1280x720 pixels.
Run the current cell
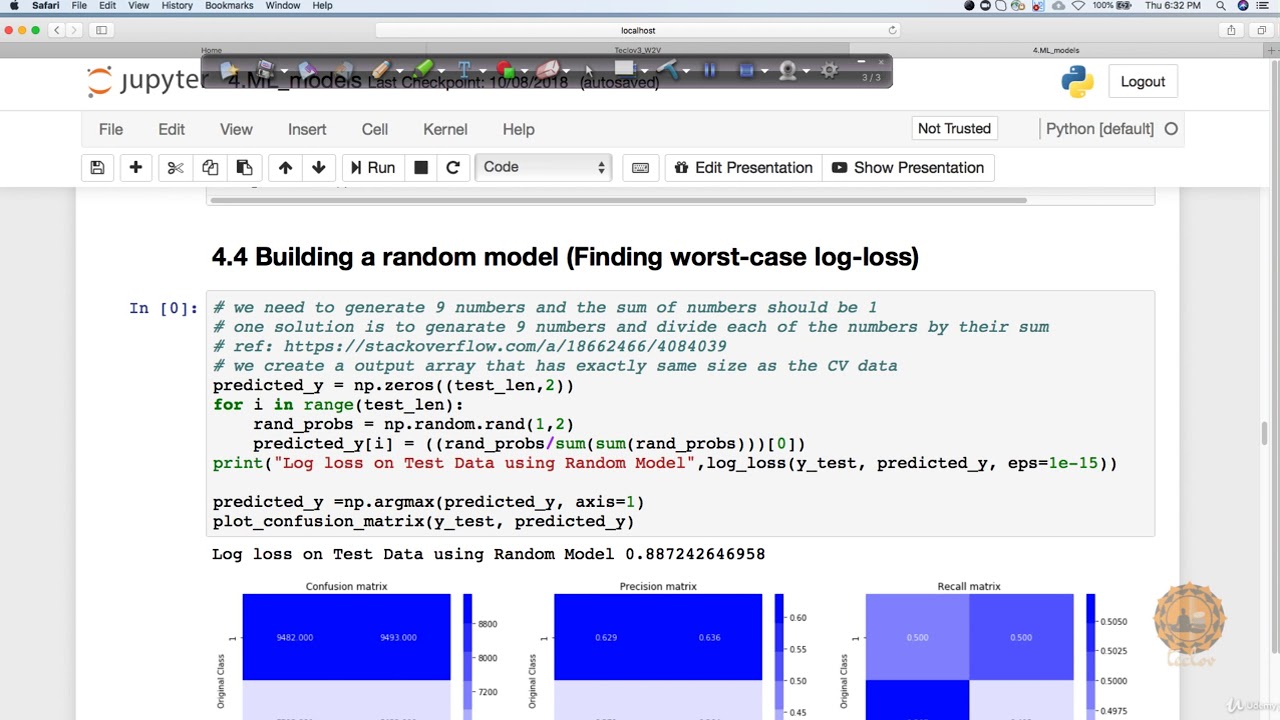coord(372,168)
